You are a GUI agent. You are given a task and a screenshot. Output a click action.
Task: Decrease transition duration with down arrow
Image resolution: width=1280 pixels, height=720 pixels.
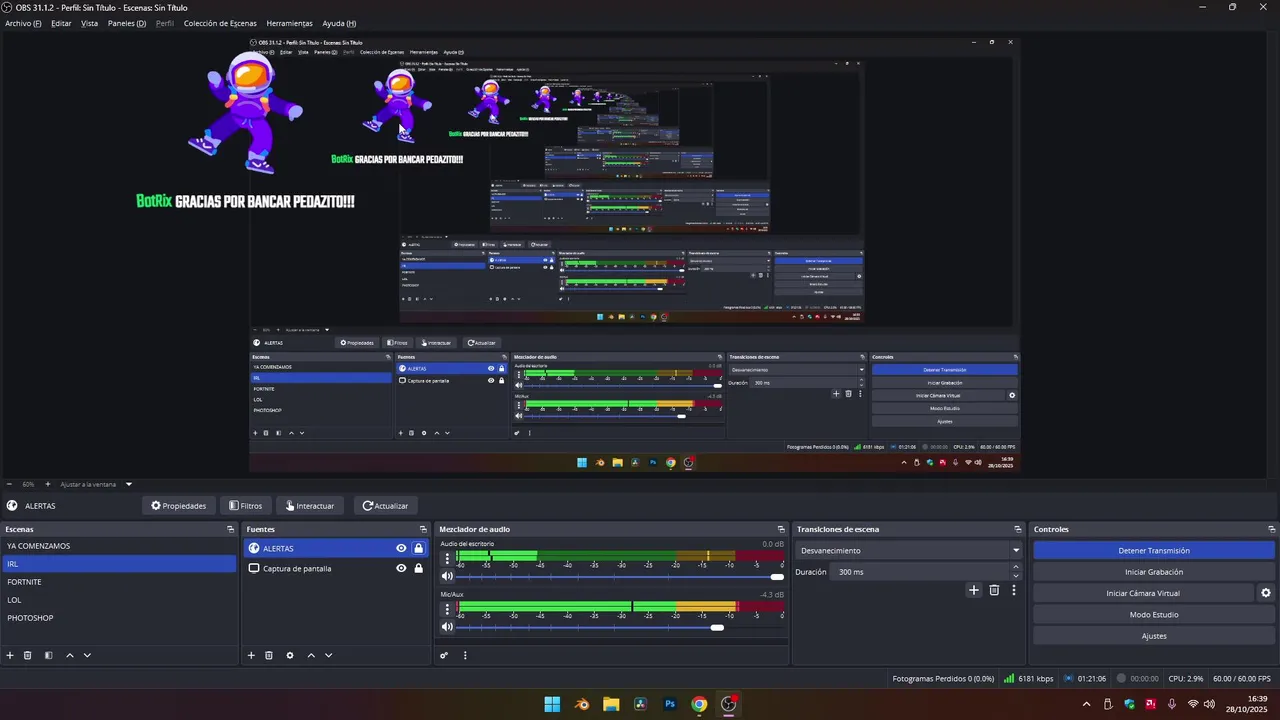pyautogui.click(x=1016, y=576)
